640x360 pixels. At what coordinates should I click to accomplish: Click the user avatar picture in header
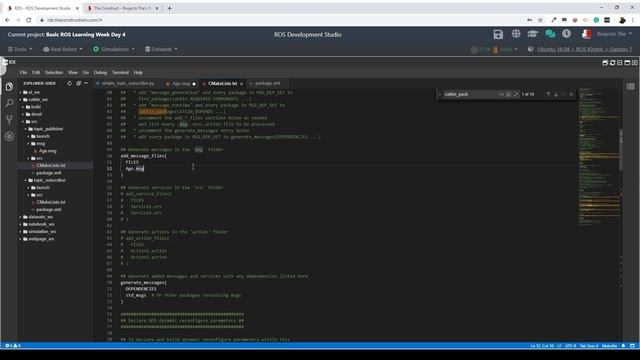[587, 34]
